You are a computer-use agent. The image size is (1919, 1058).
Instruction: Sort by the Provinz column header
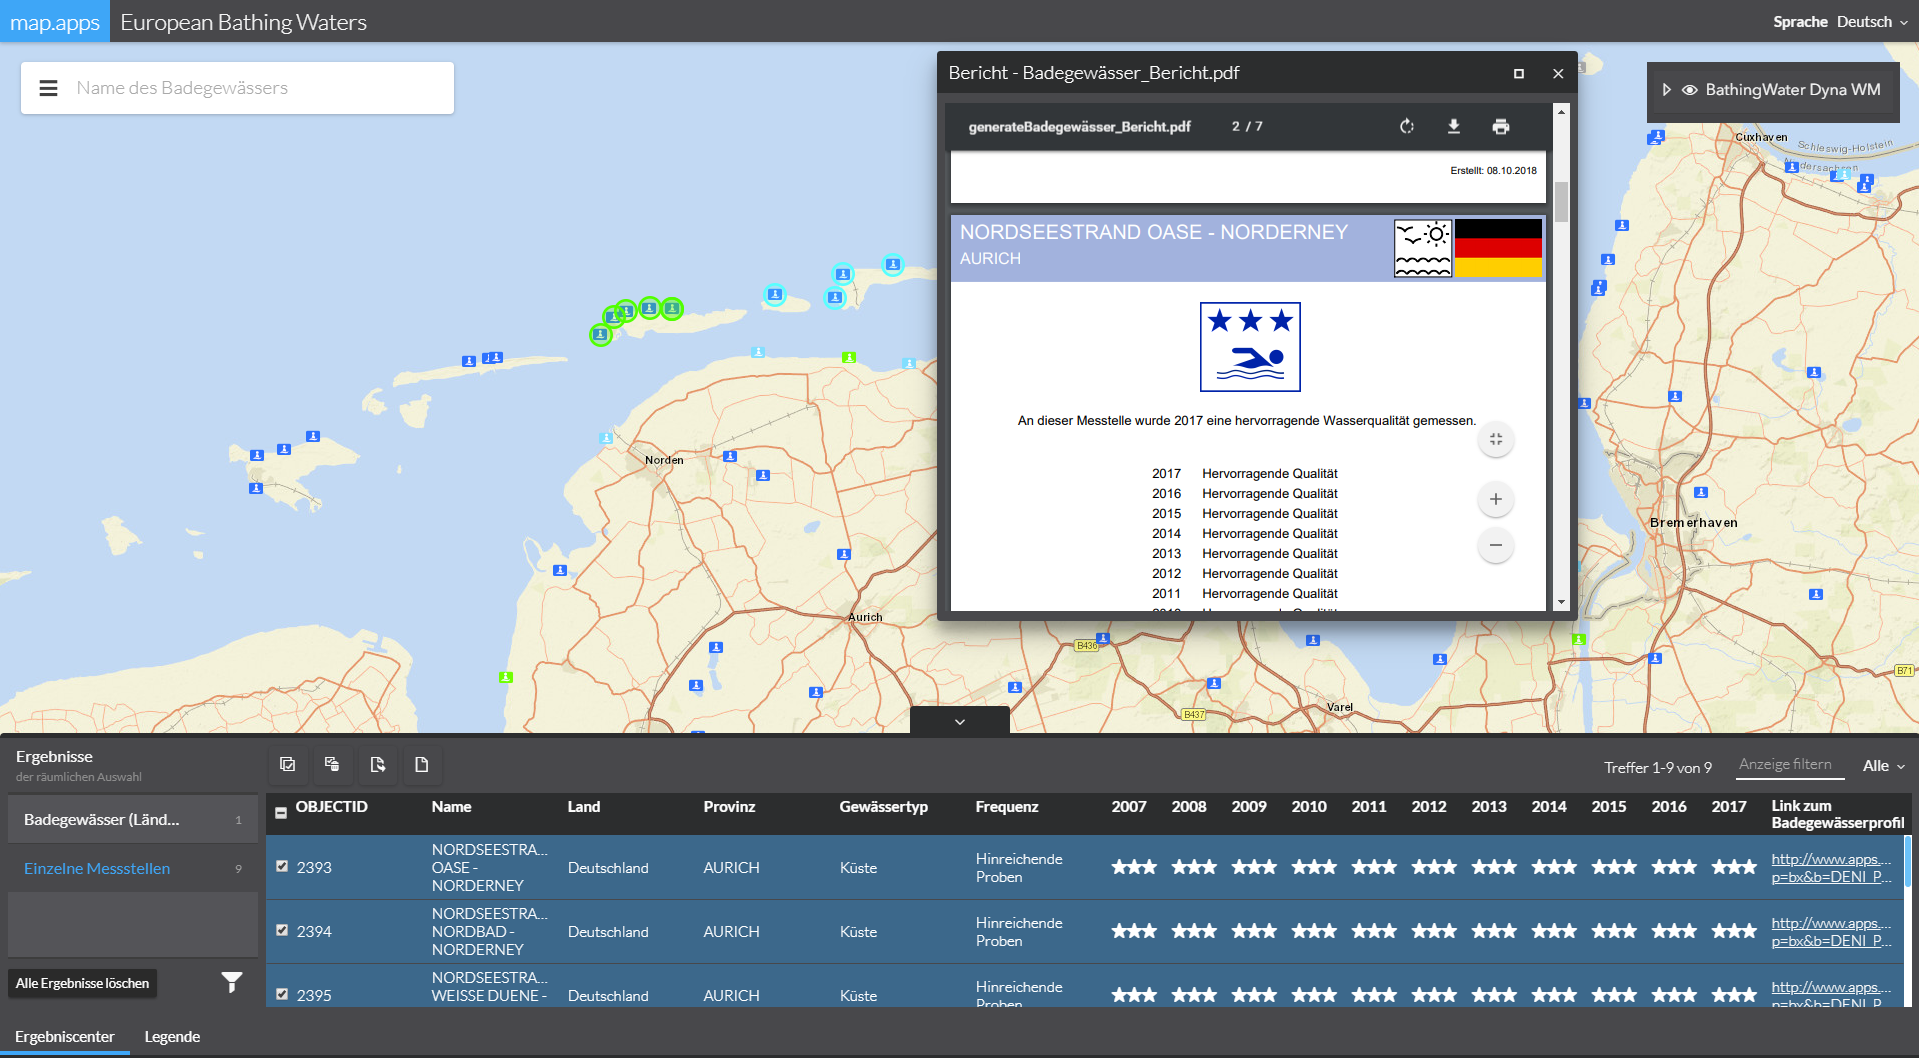[x=729, y=807]
